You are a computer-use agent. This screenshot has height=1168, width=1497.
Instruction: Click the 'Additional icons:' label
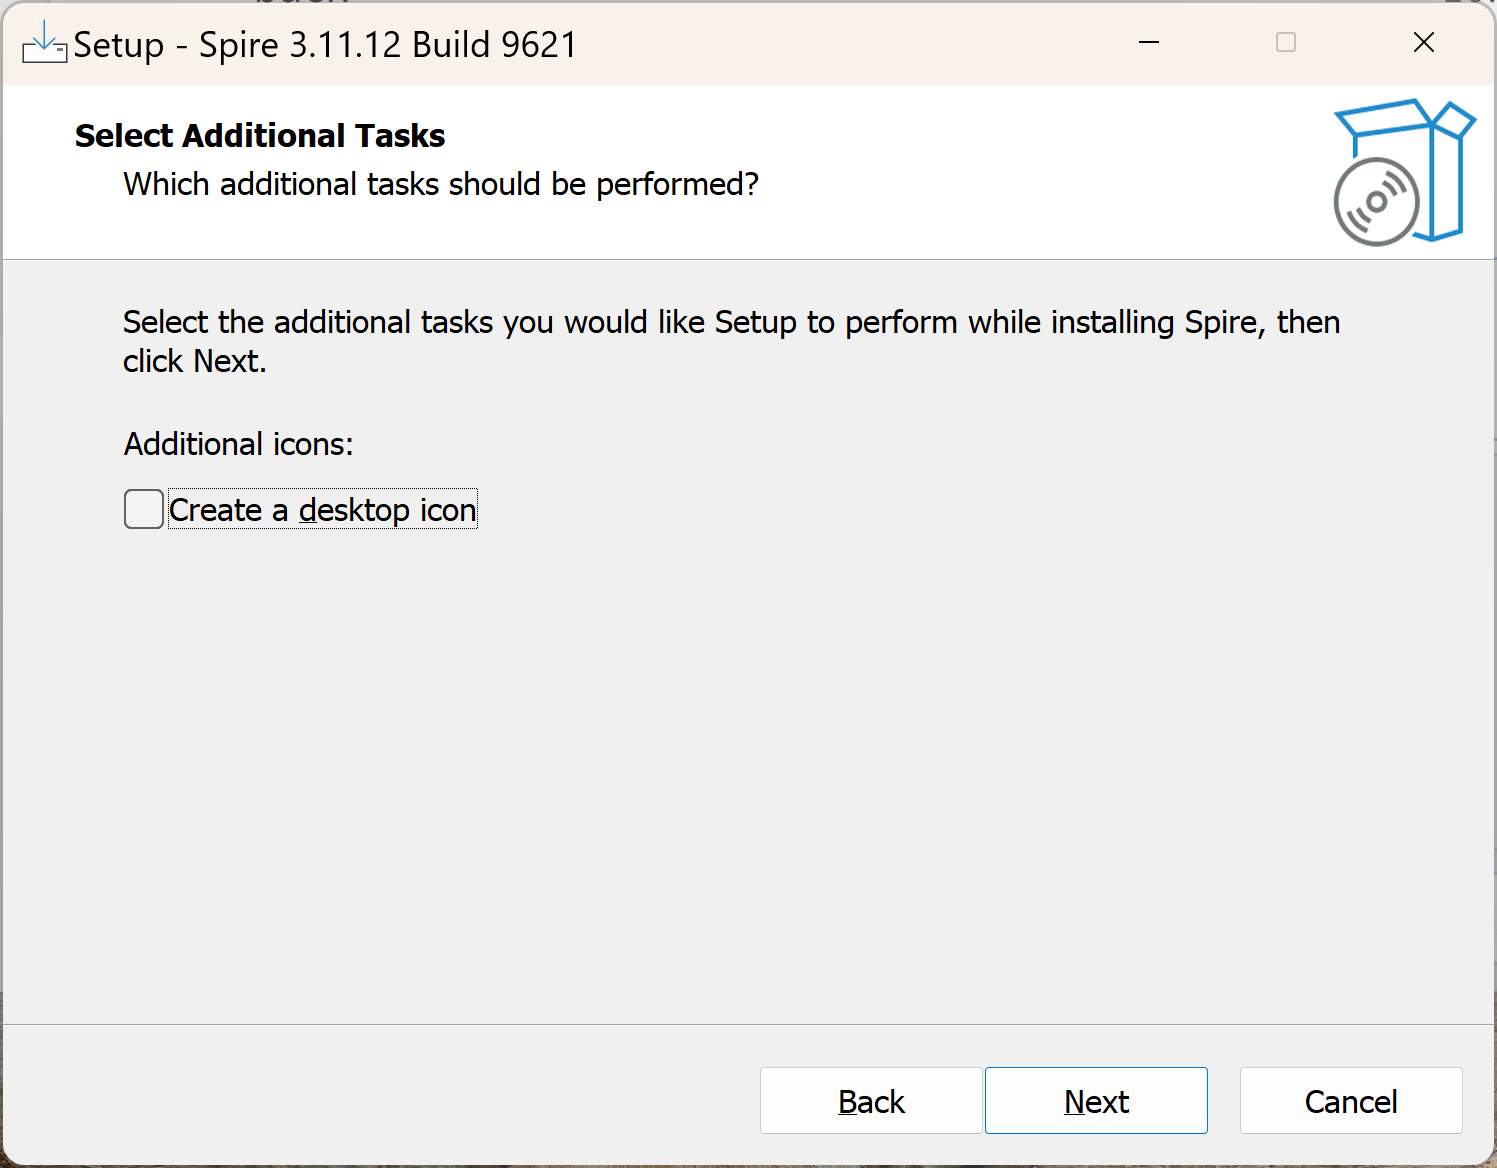pyautogui.click(x=239, y=444)
